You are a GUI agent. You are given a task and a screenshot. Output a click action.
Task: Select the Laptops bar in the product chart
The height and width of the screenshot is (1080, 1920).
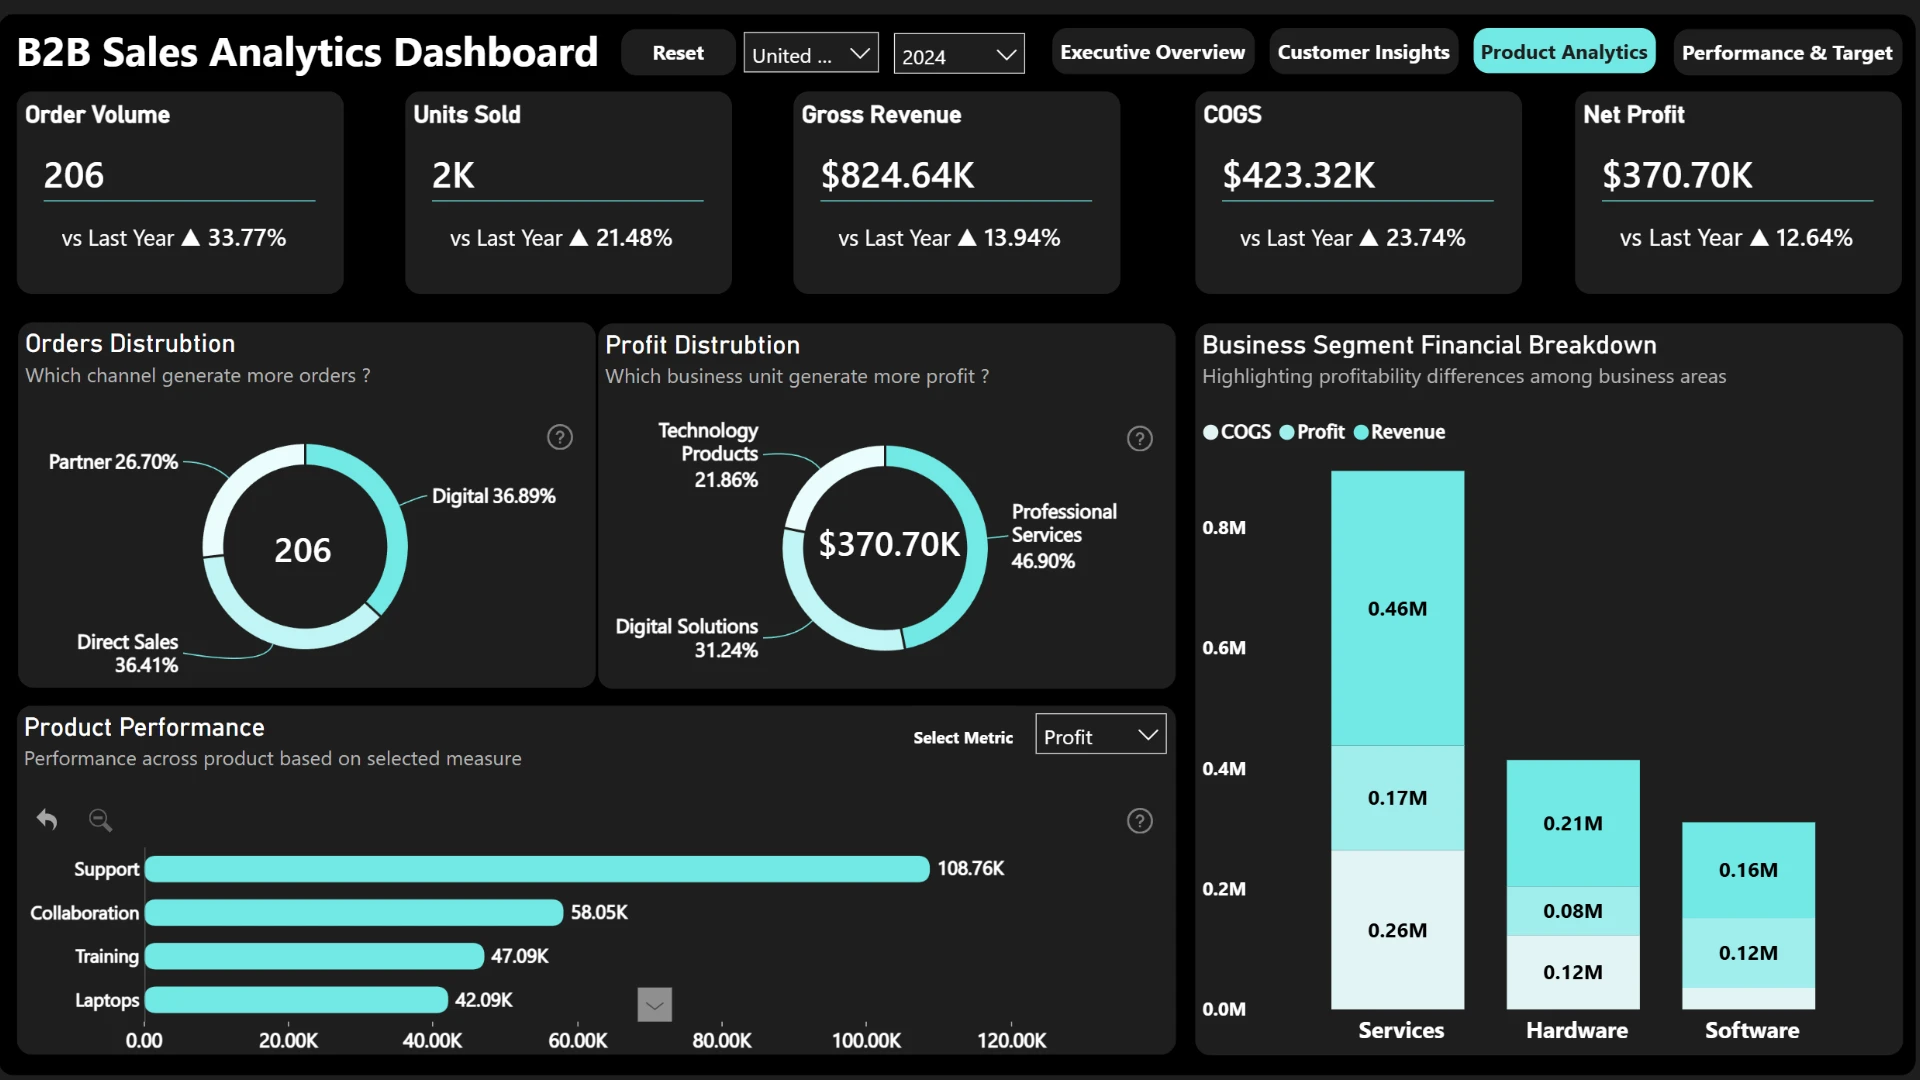click(x=296, y=1000)
